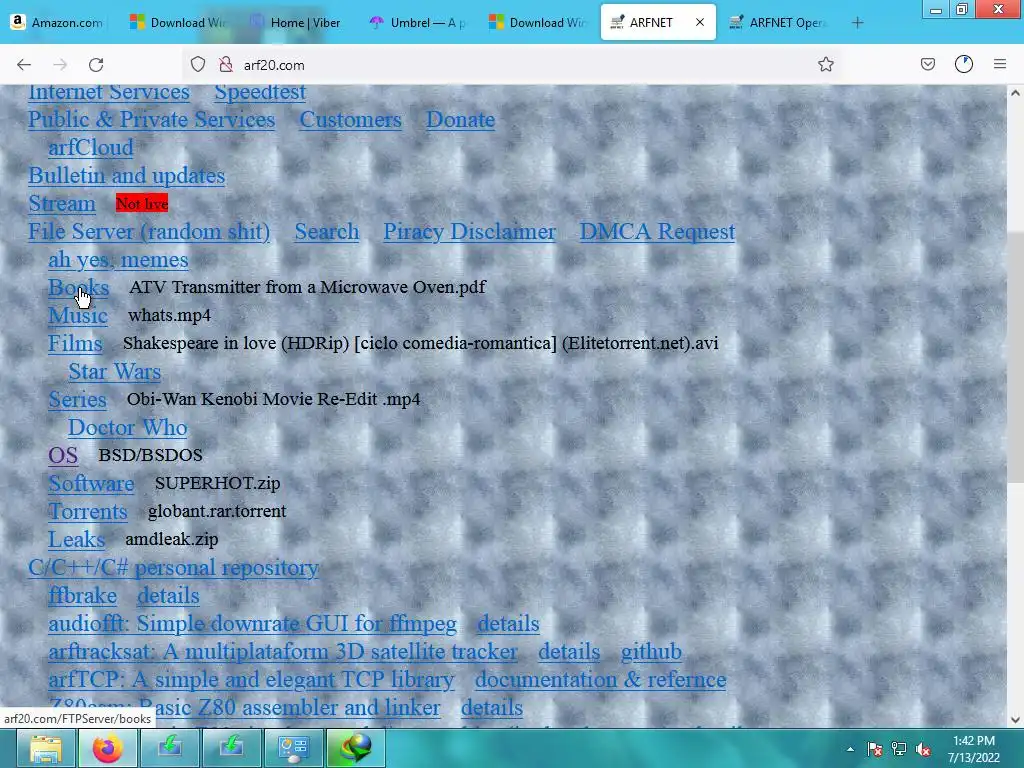Open ah yes, memes link
The width and height of the screenshot is (1024, 768).
[118, 260]
